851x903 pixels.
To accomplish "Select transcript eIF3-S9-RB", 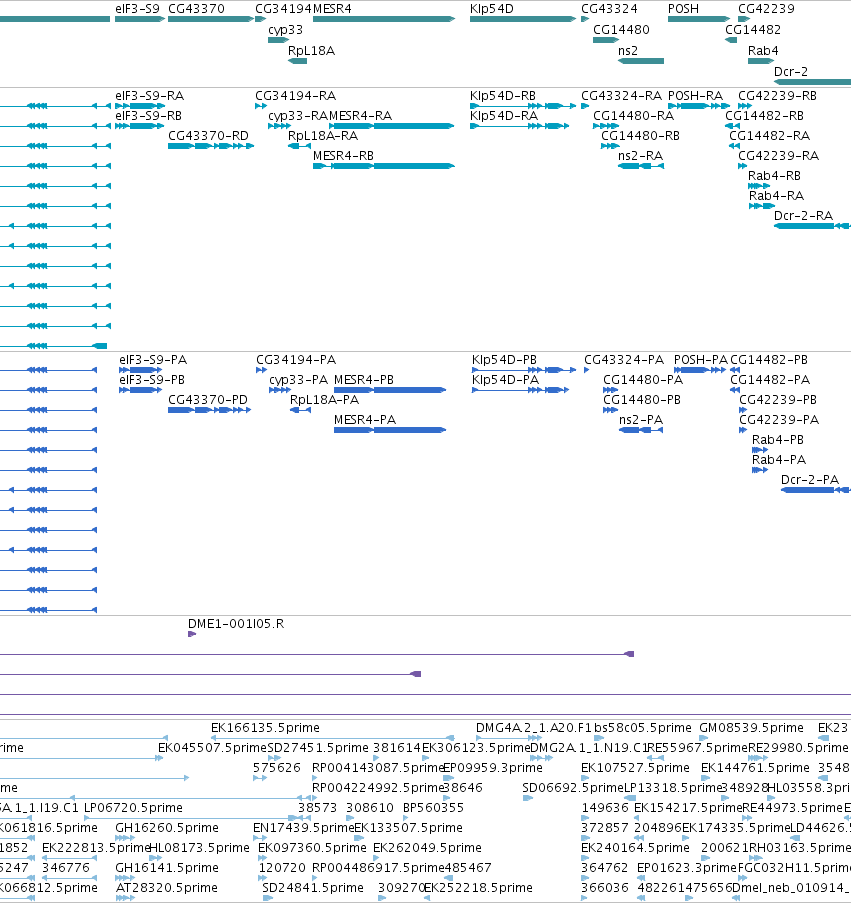I will 140,126.
